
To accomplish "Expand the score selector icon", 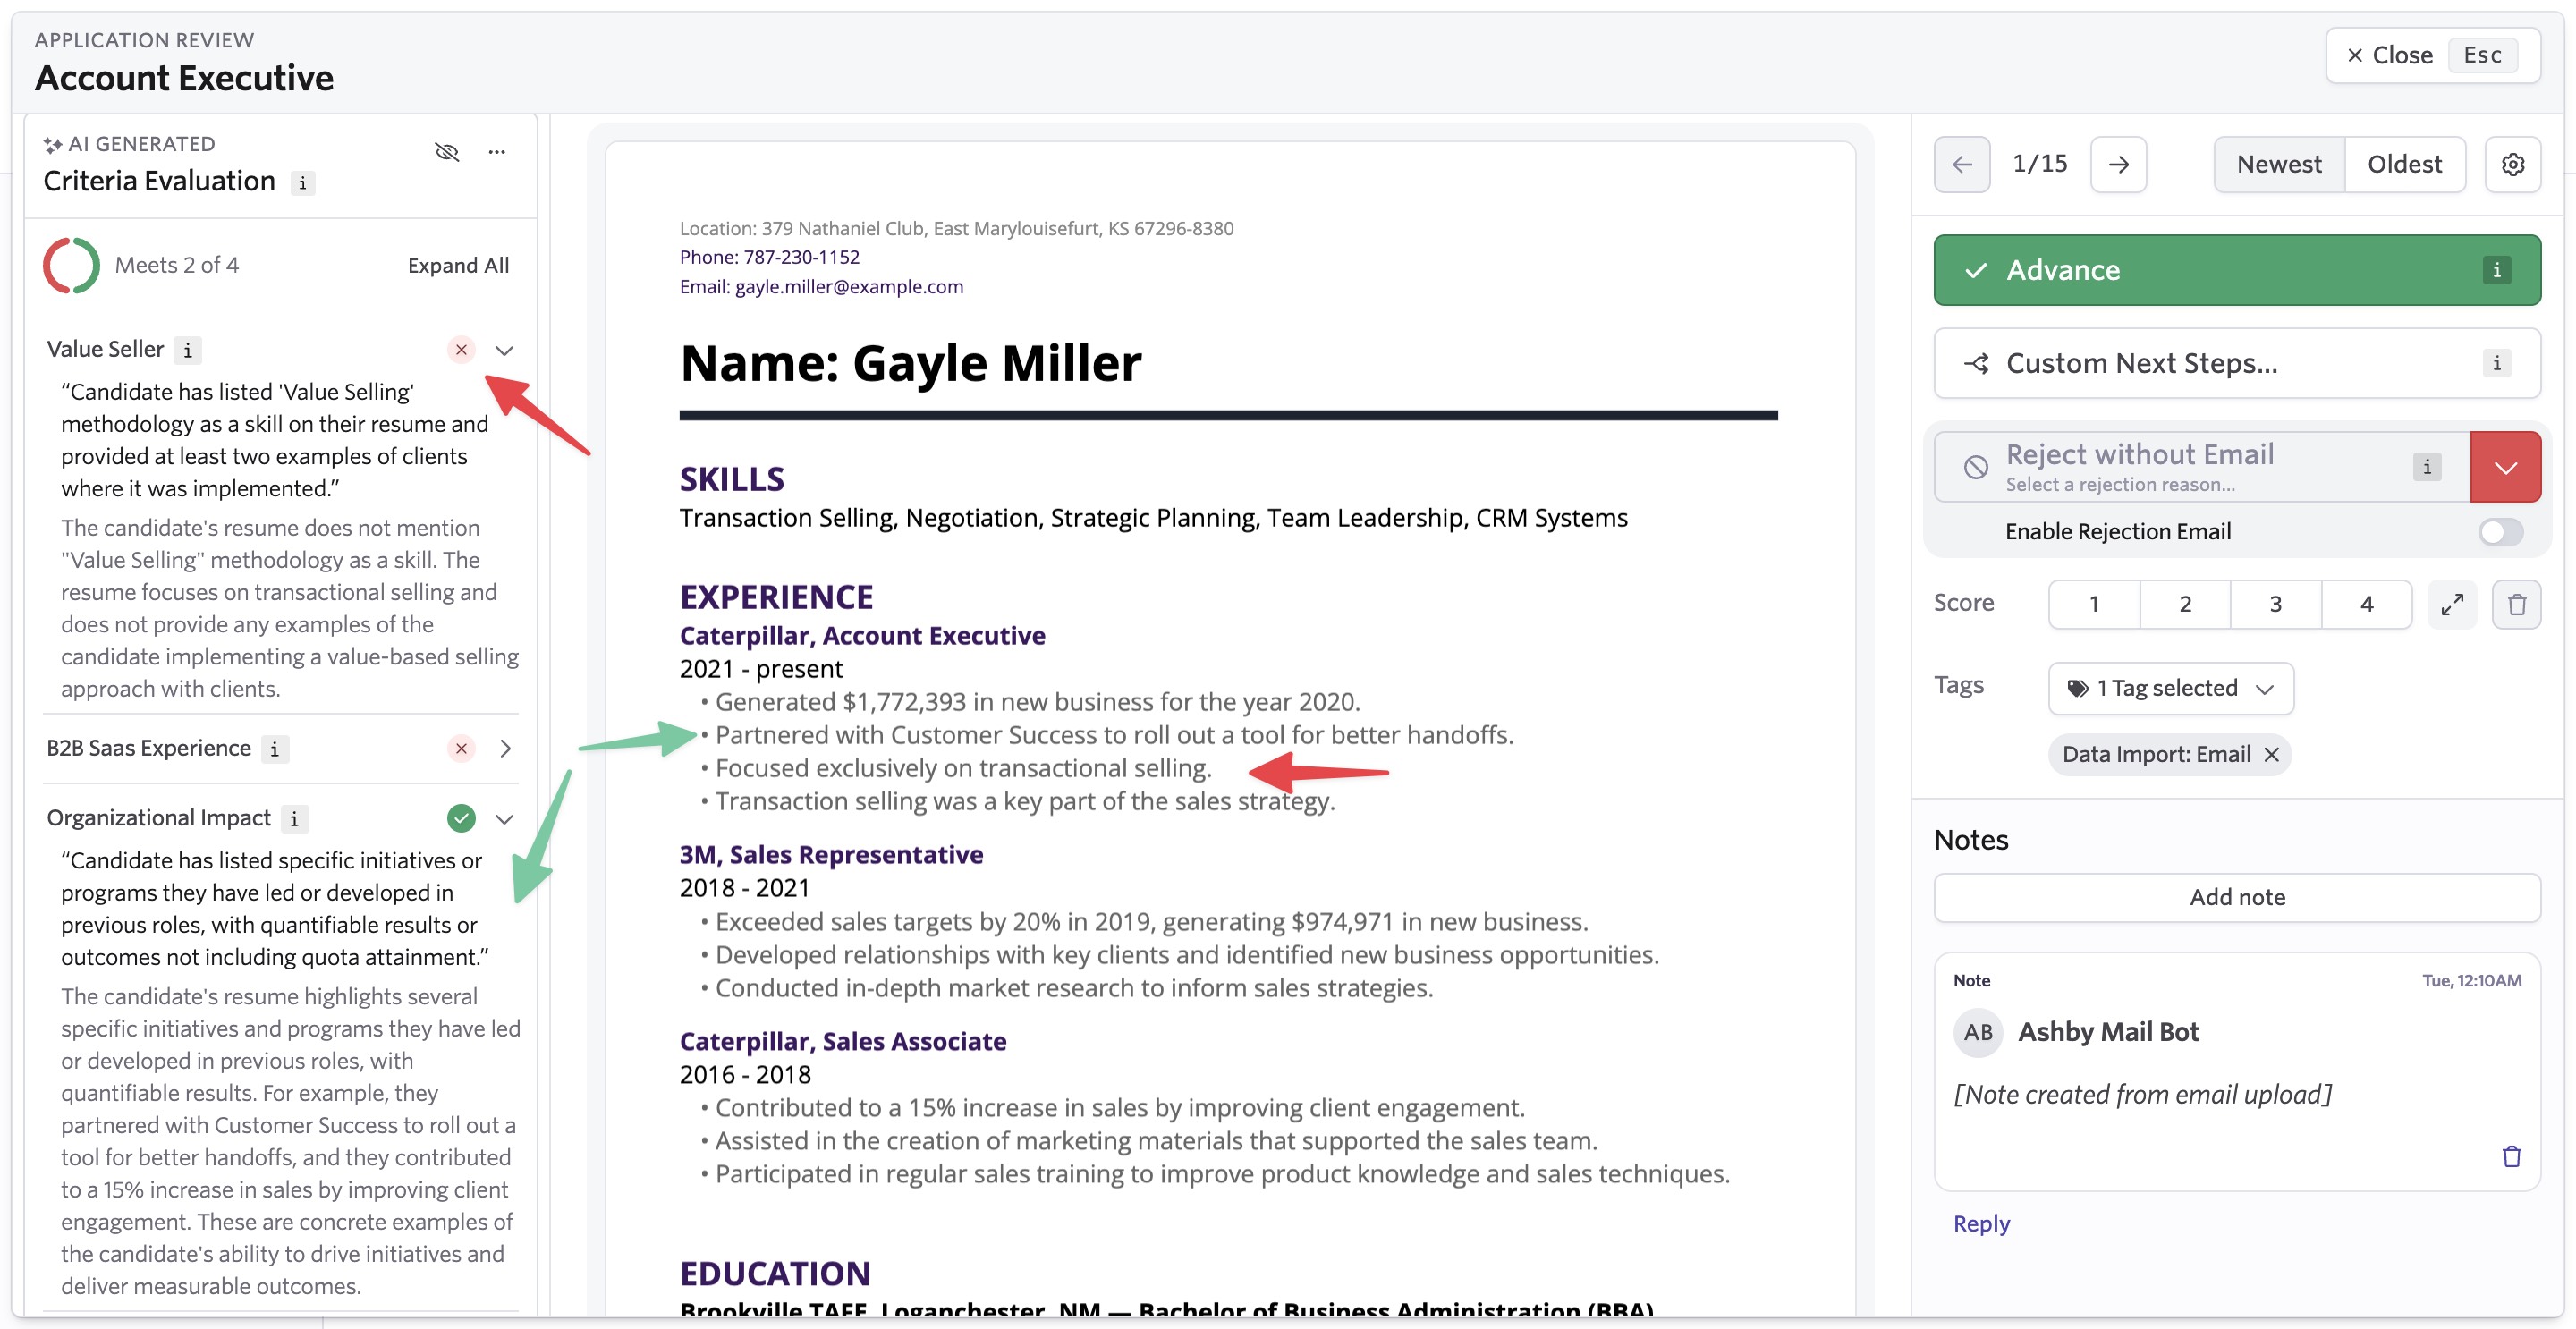I will point(2451,604).
